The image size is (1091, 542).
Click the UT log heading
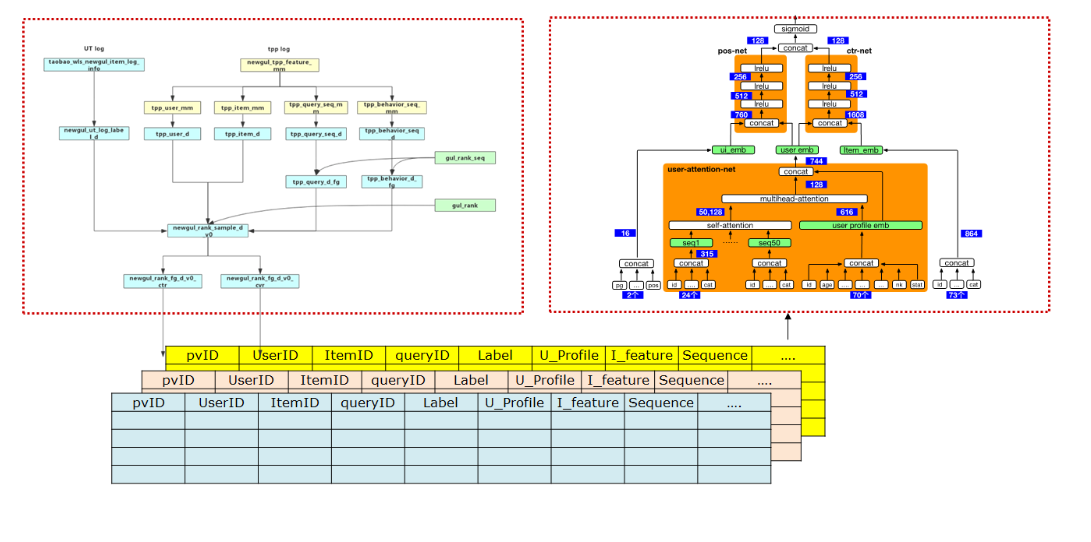click(94, 48)
